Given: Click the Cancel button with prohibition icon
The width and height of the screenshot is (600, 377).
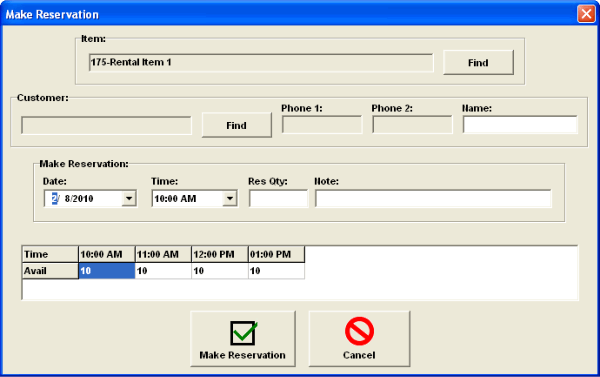Looking at the screenshot, I should pos(359,339).
